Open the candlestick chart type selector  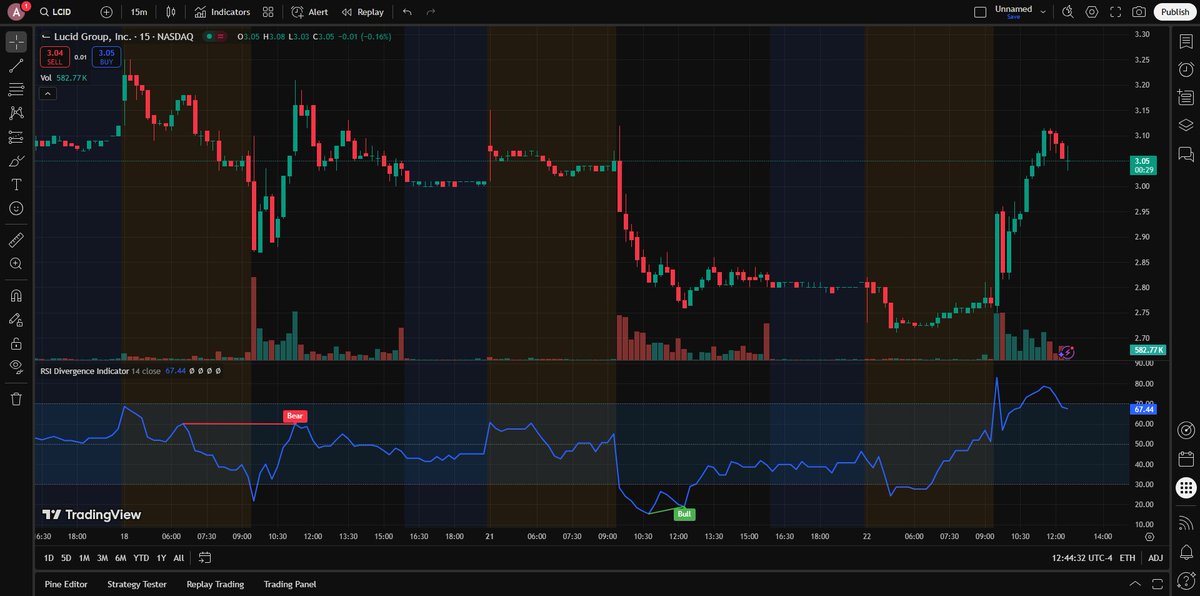(171, 12)
